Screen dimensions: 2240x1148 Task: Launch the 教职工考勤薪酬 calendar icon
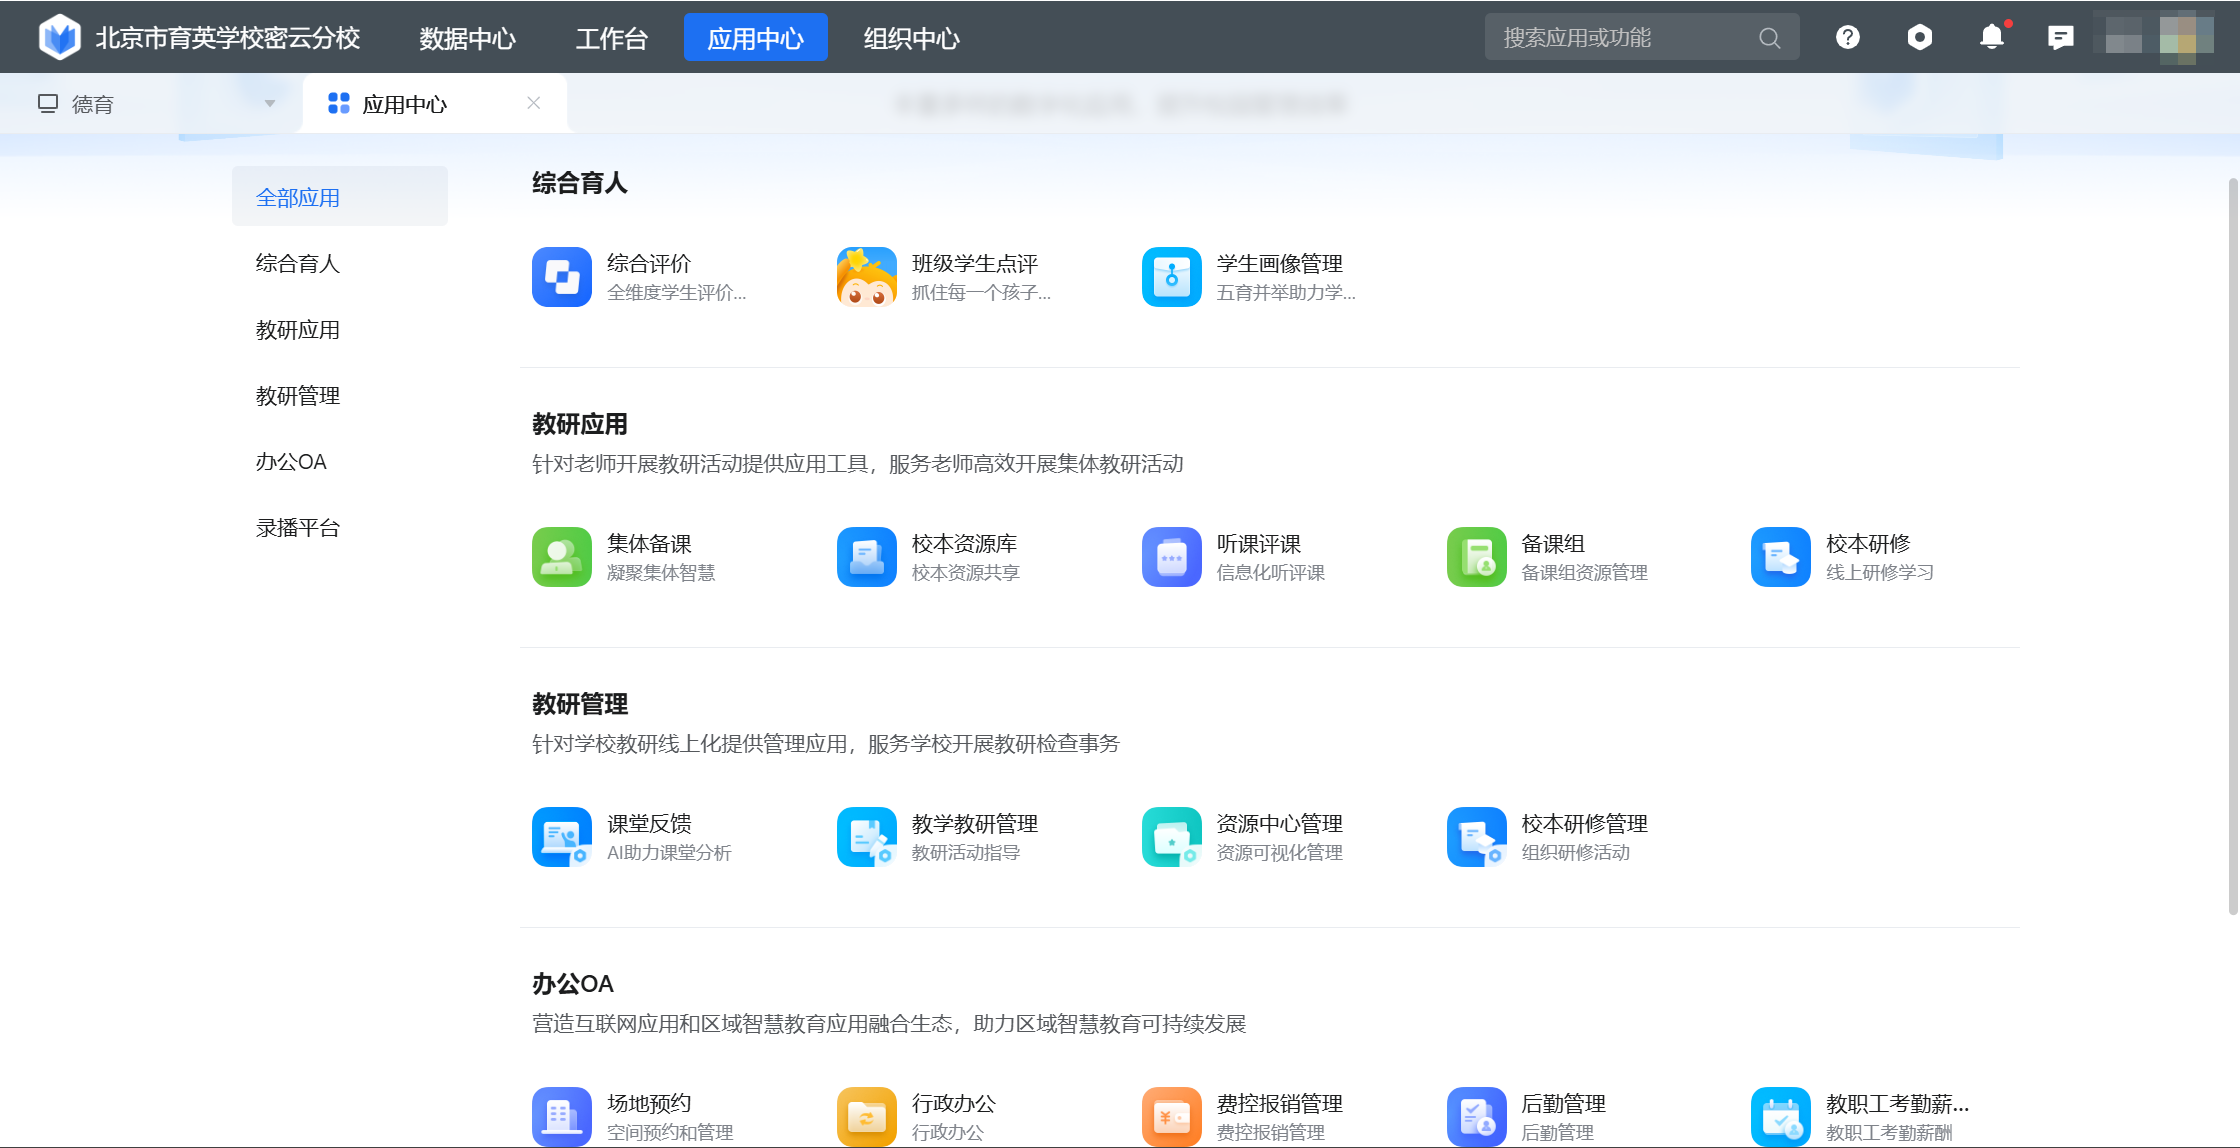[1781, 1117]
